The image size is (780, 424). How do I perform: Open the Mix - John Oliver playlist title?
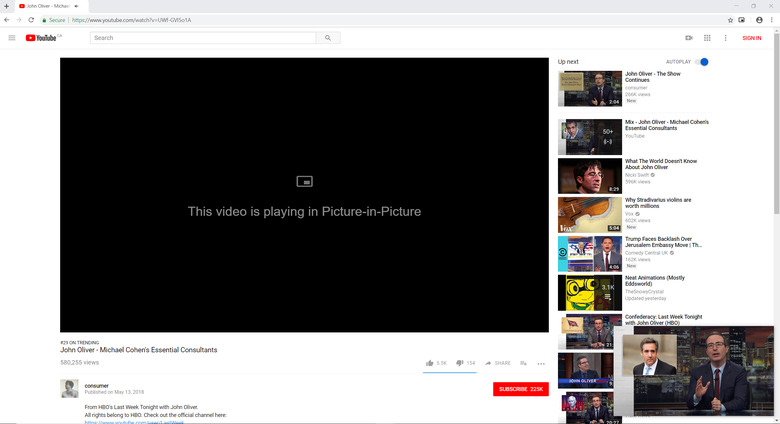point(667,125)
